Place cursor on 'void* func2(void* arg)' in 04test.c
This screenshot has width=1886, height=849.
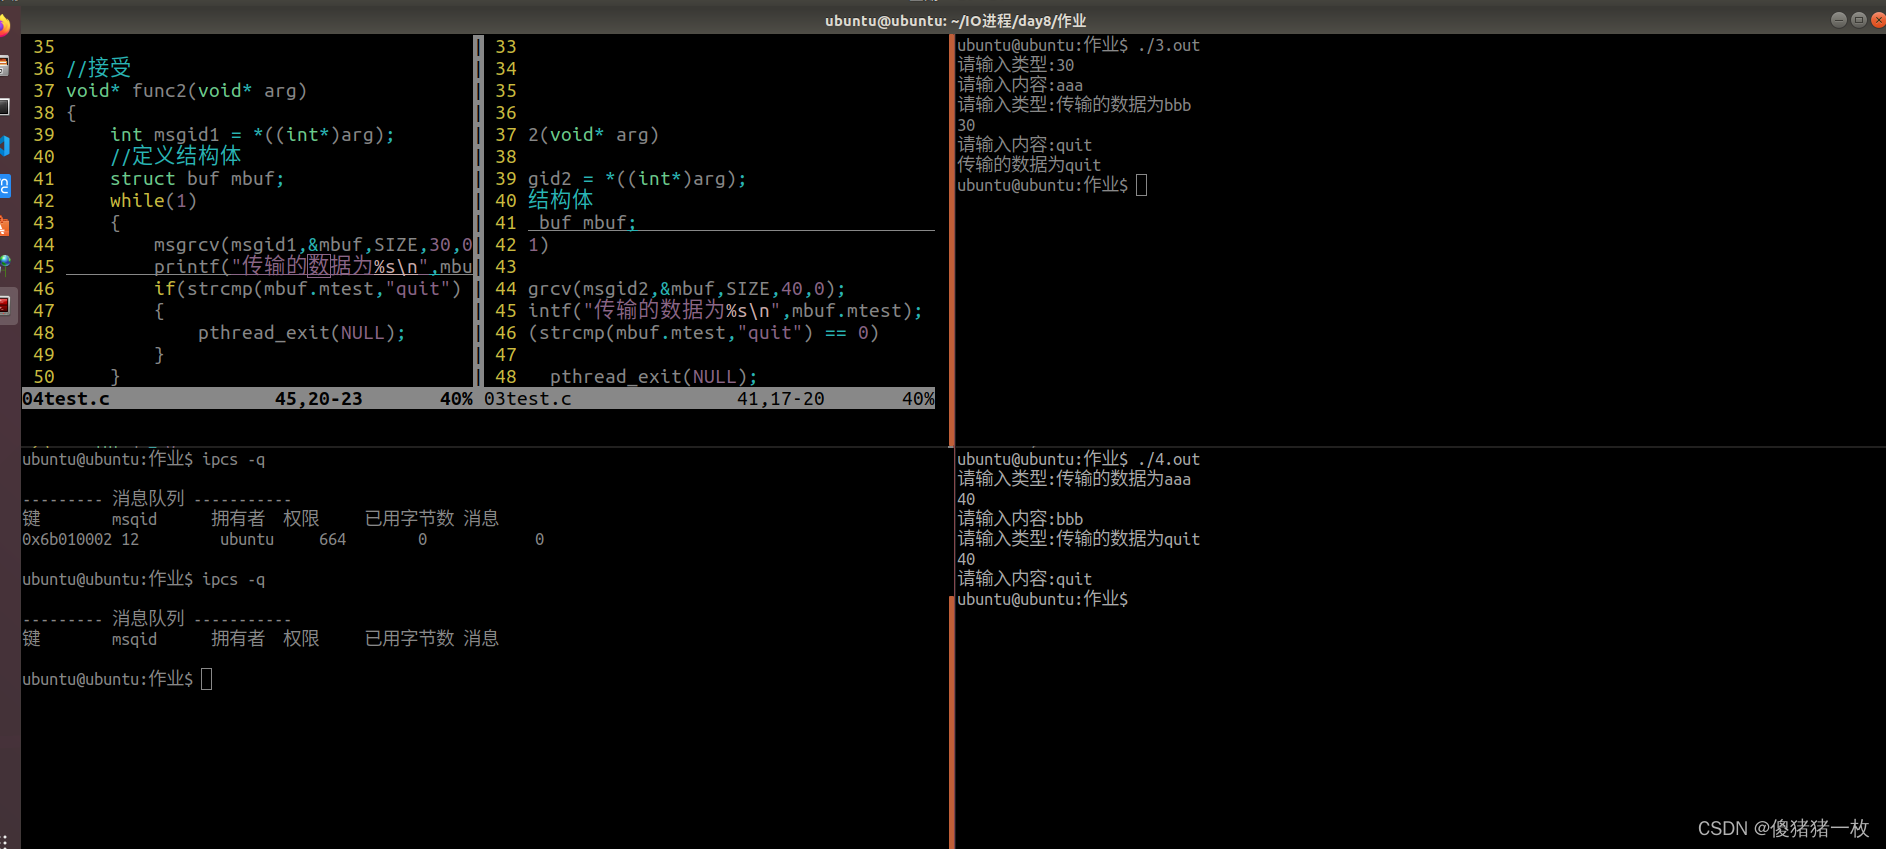[x=186, y=91]
